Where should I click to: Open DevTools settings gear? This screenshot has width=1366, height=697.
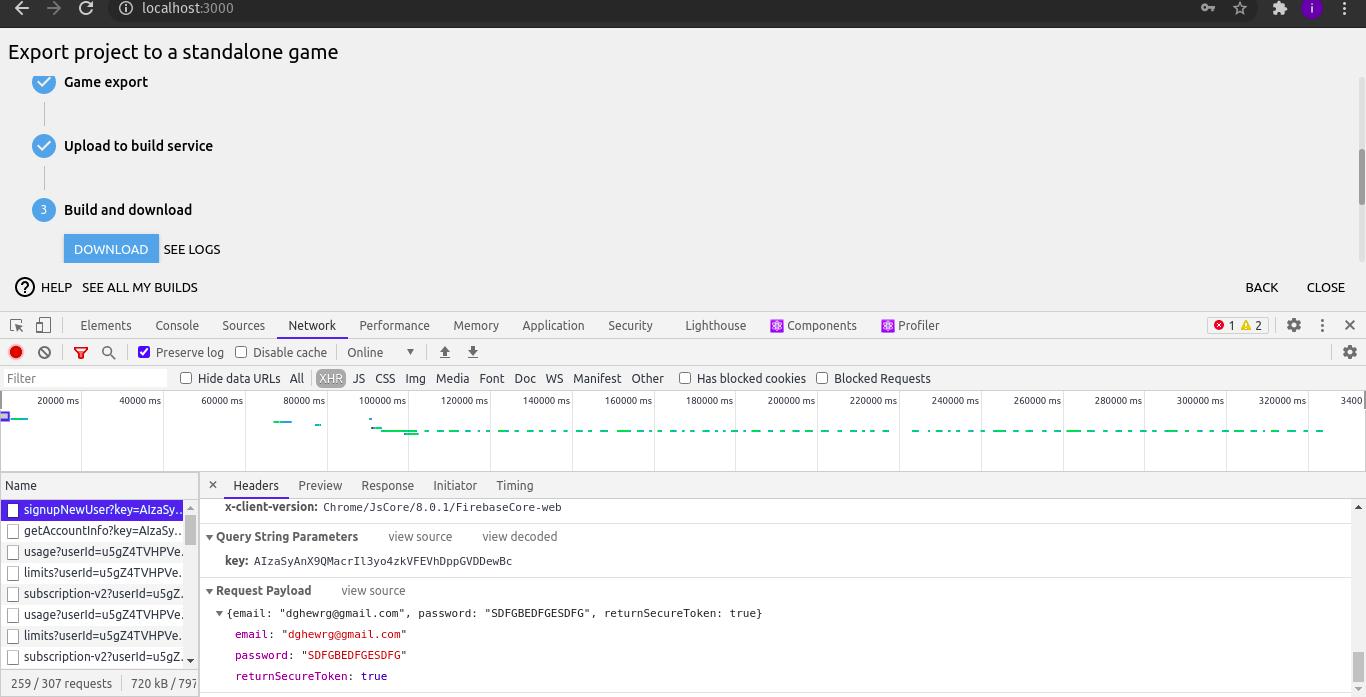click(1294, 324)
